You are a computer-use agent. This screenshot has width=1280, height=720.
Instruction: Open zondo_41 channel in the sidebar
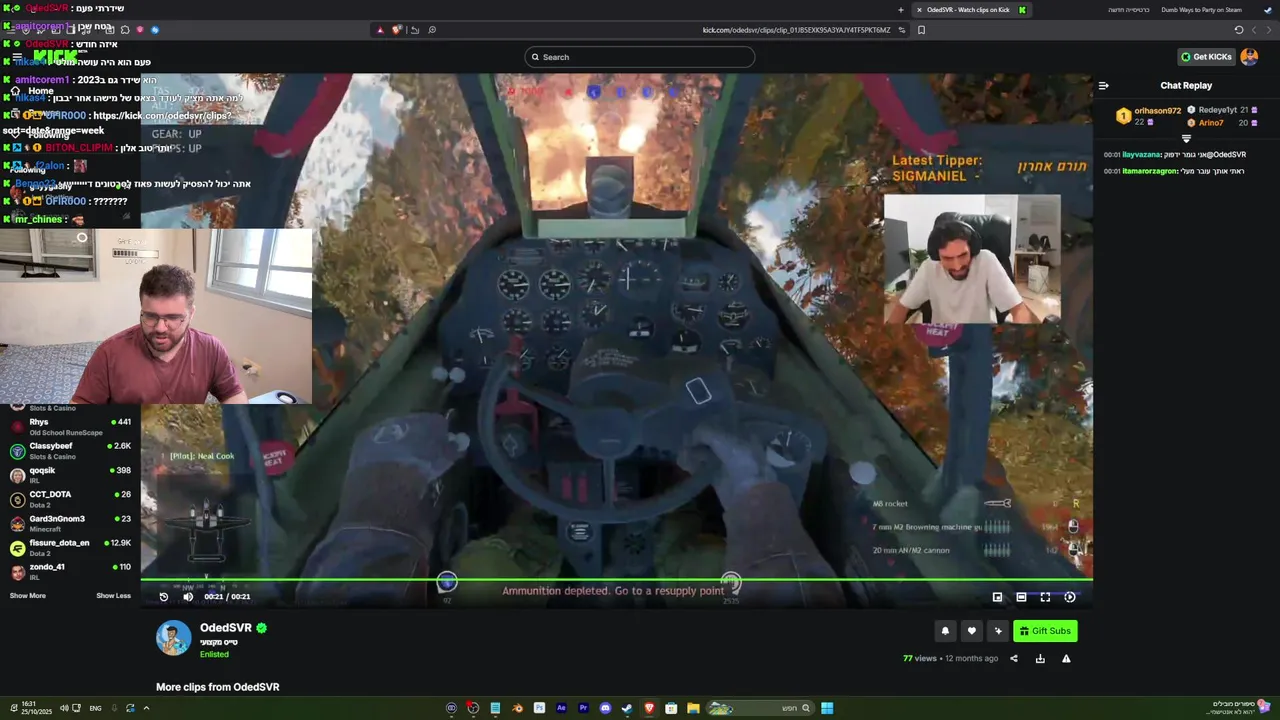click(70, 571)
